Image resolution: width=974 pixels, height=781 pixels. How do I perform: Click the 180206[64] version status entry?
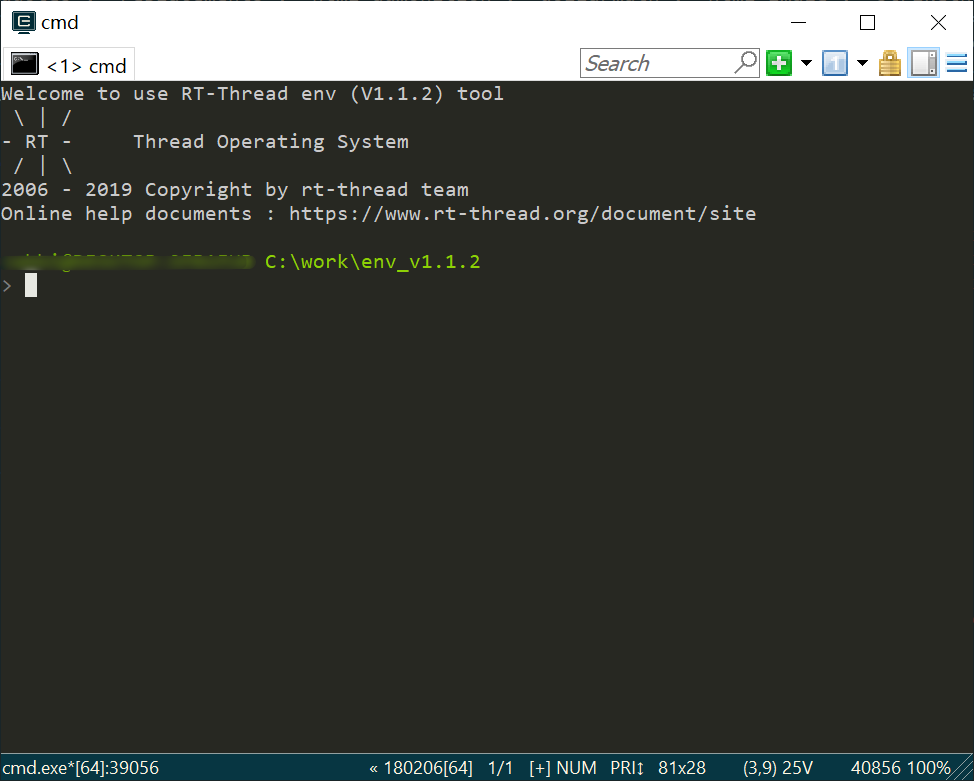pos(421,768)
